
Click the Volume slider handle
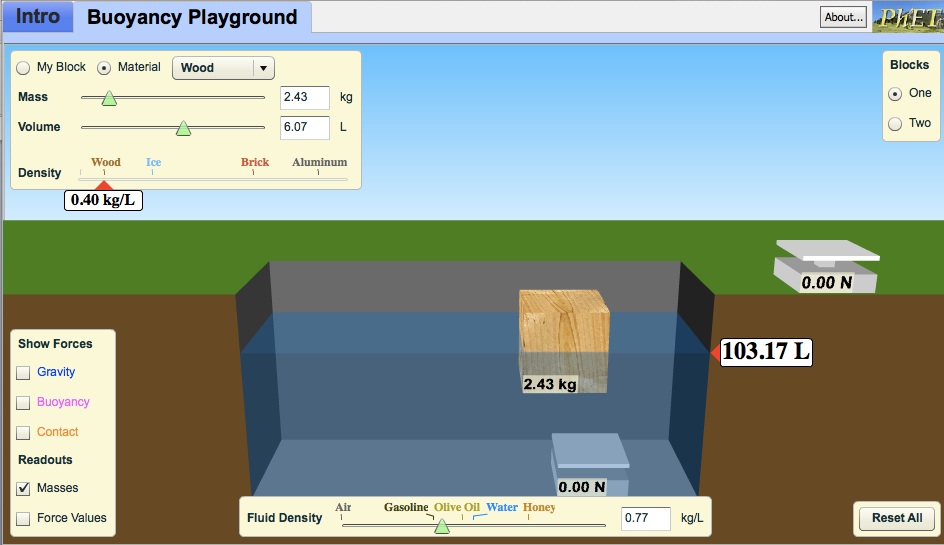pyautogui.click(x=184, y=128)
